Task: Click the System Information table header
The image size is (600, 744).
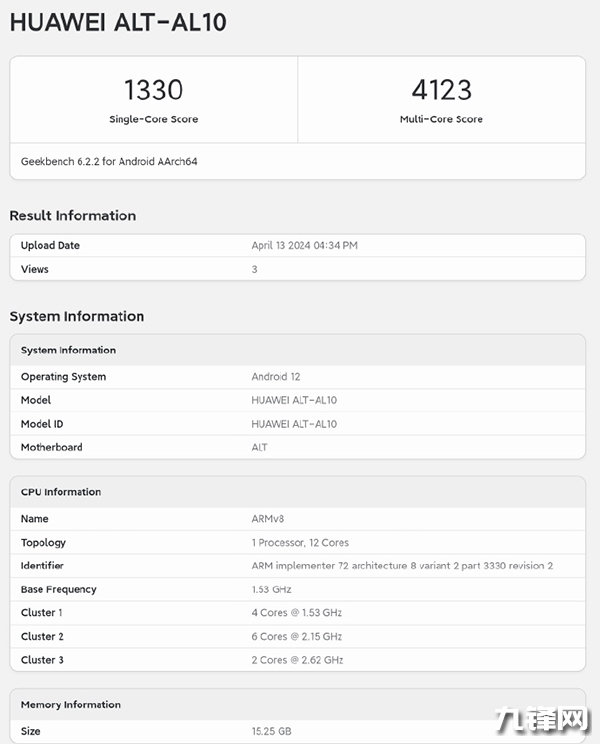Action: coord(68,350)
